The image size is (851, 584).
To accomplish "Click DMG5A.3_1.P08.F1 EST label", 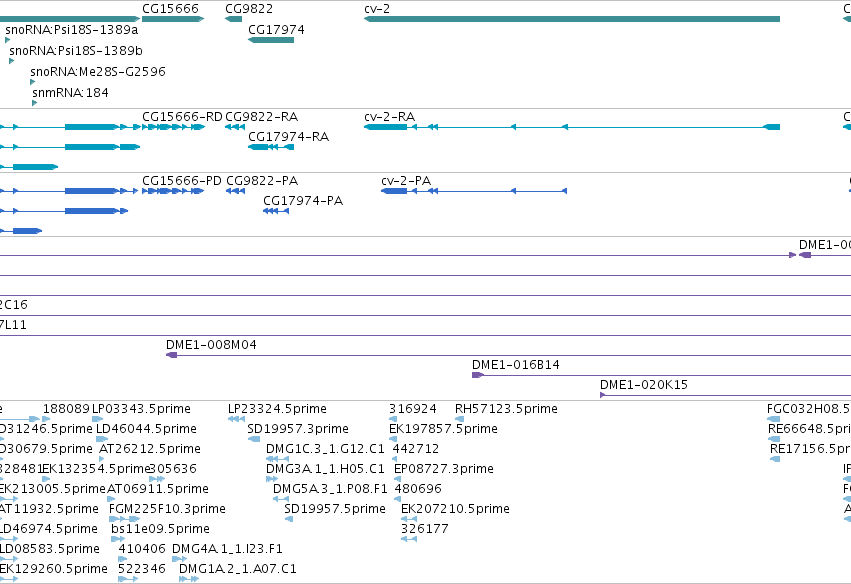I will point(330,489).
